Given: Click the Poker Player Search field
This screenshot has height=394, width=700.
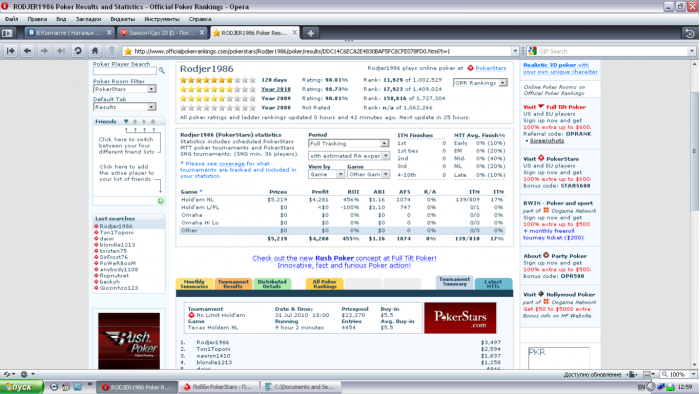Looking at the screenshot, I should [x=125, y=71].
